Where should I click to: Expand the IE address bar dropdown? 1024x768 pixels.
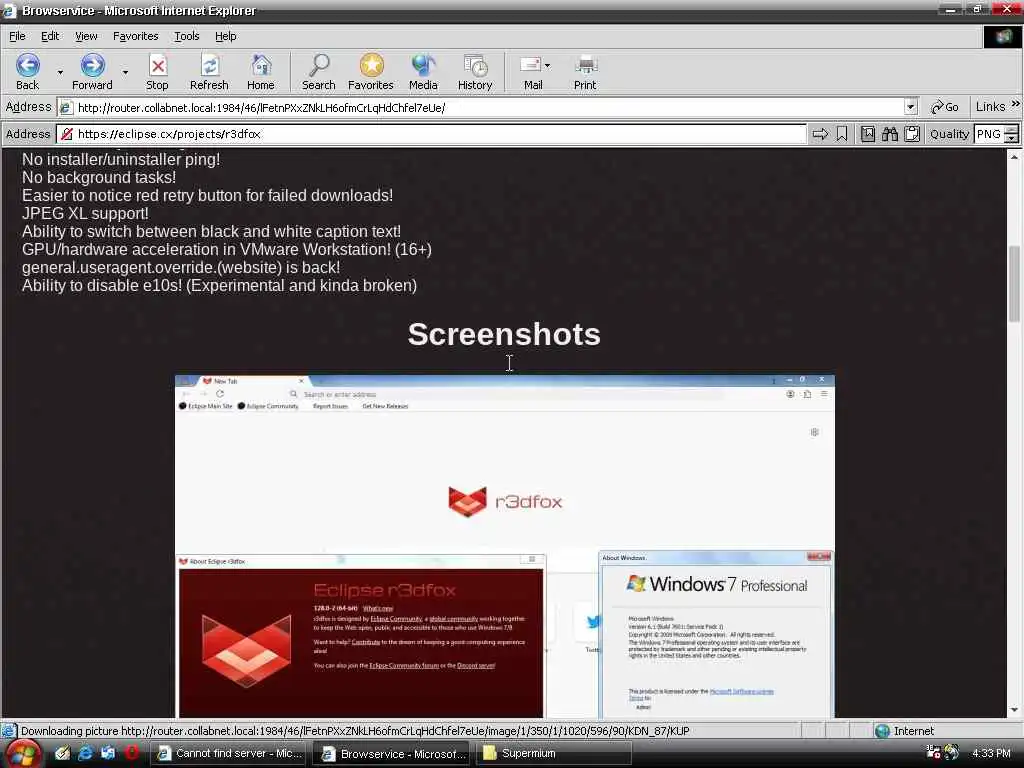point(910,107)
